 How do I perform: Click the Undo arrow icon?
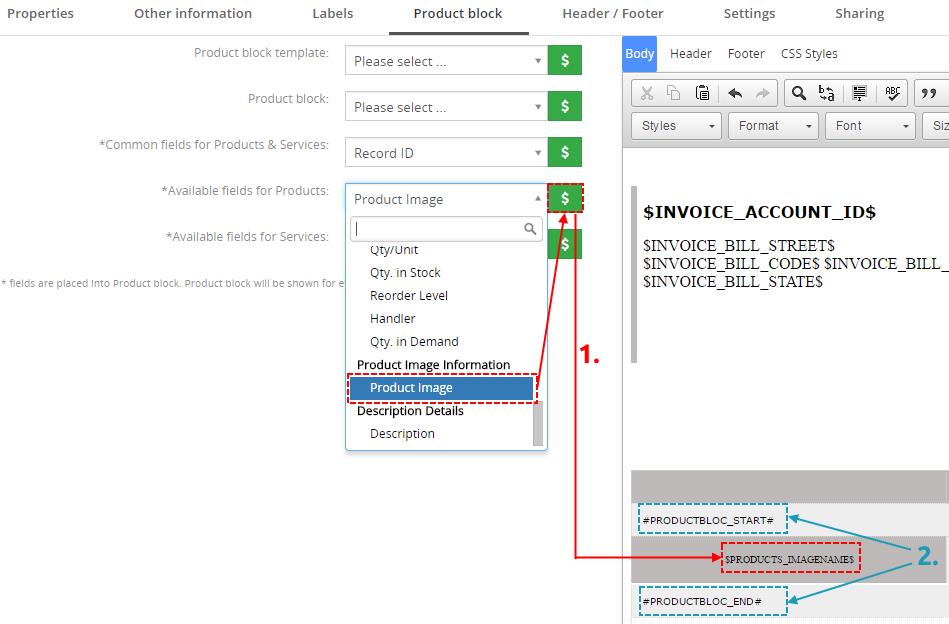(735, 93)
